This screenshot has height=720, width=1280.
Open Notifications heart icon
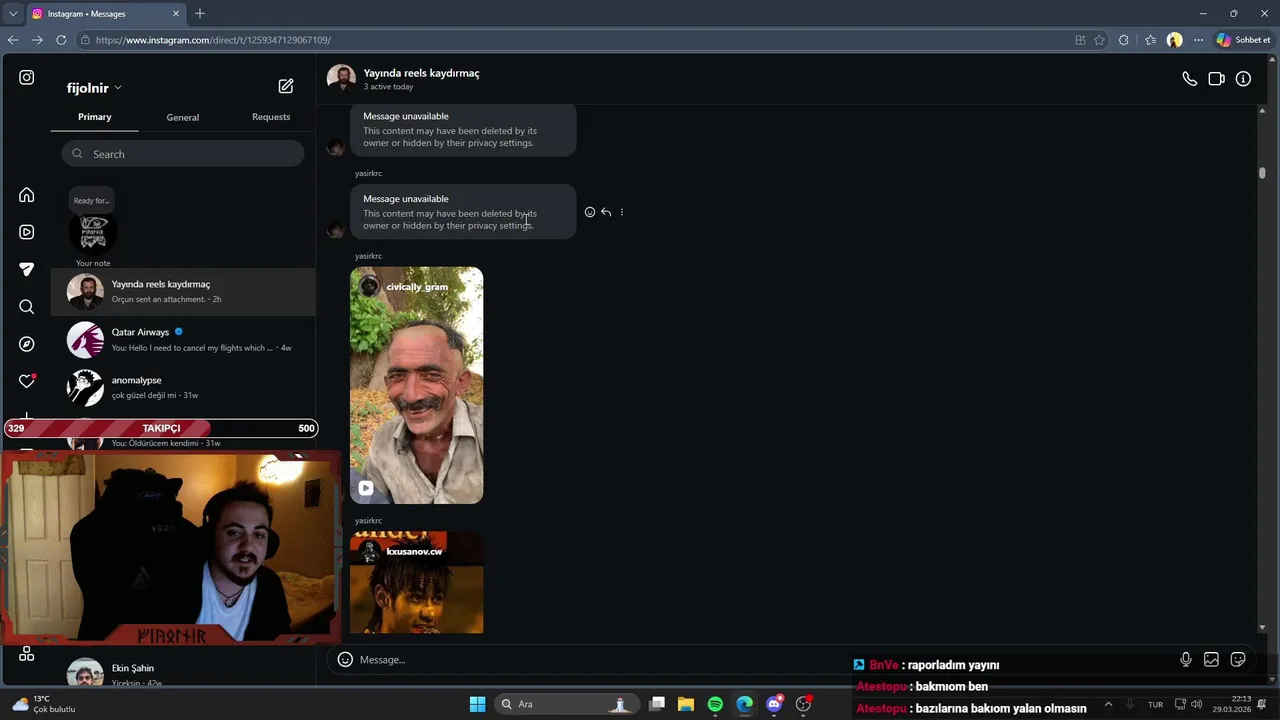(27, 381)
